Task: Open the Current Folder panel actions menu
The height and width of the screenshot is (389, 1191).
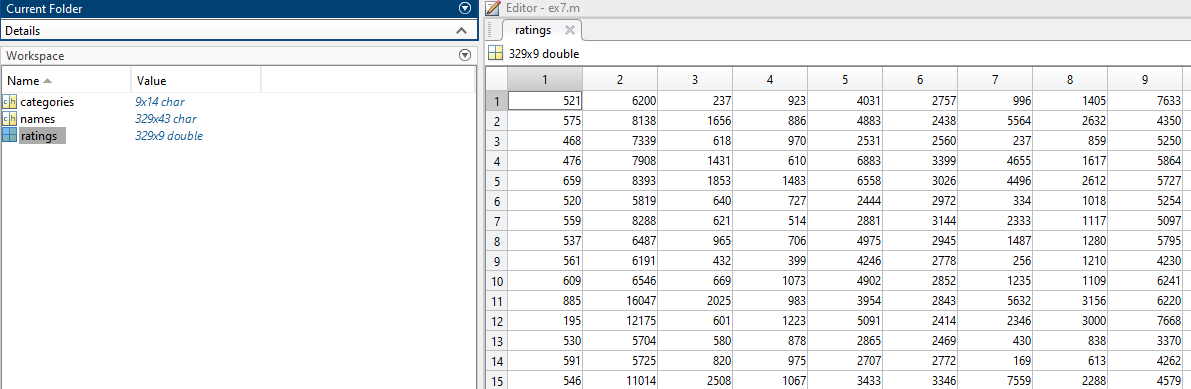Action: pos(465,8)
